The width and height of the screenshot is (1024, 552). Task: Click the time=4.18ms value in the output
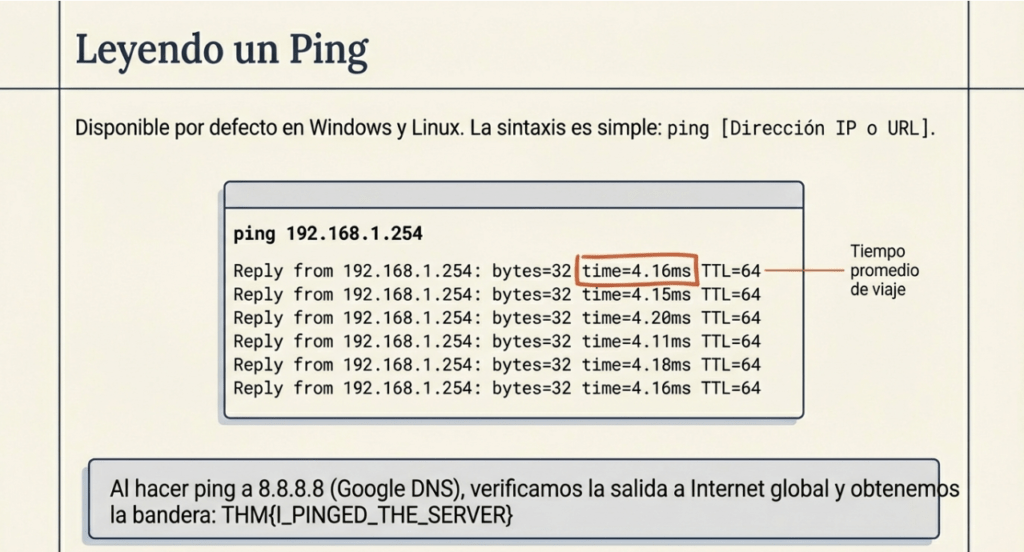[635, 365]
